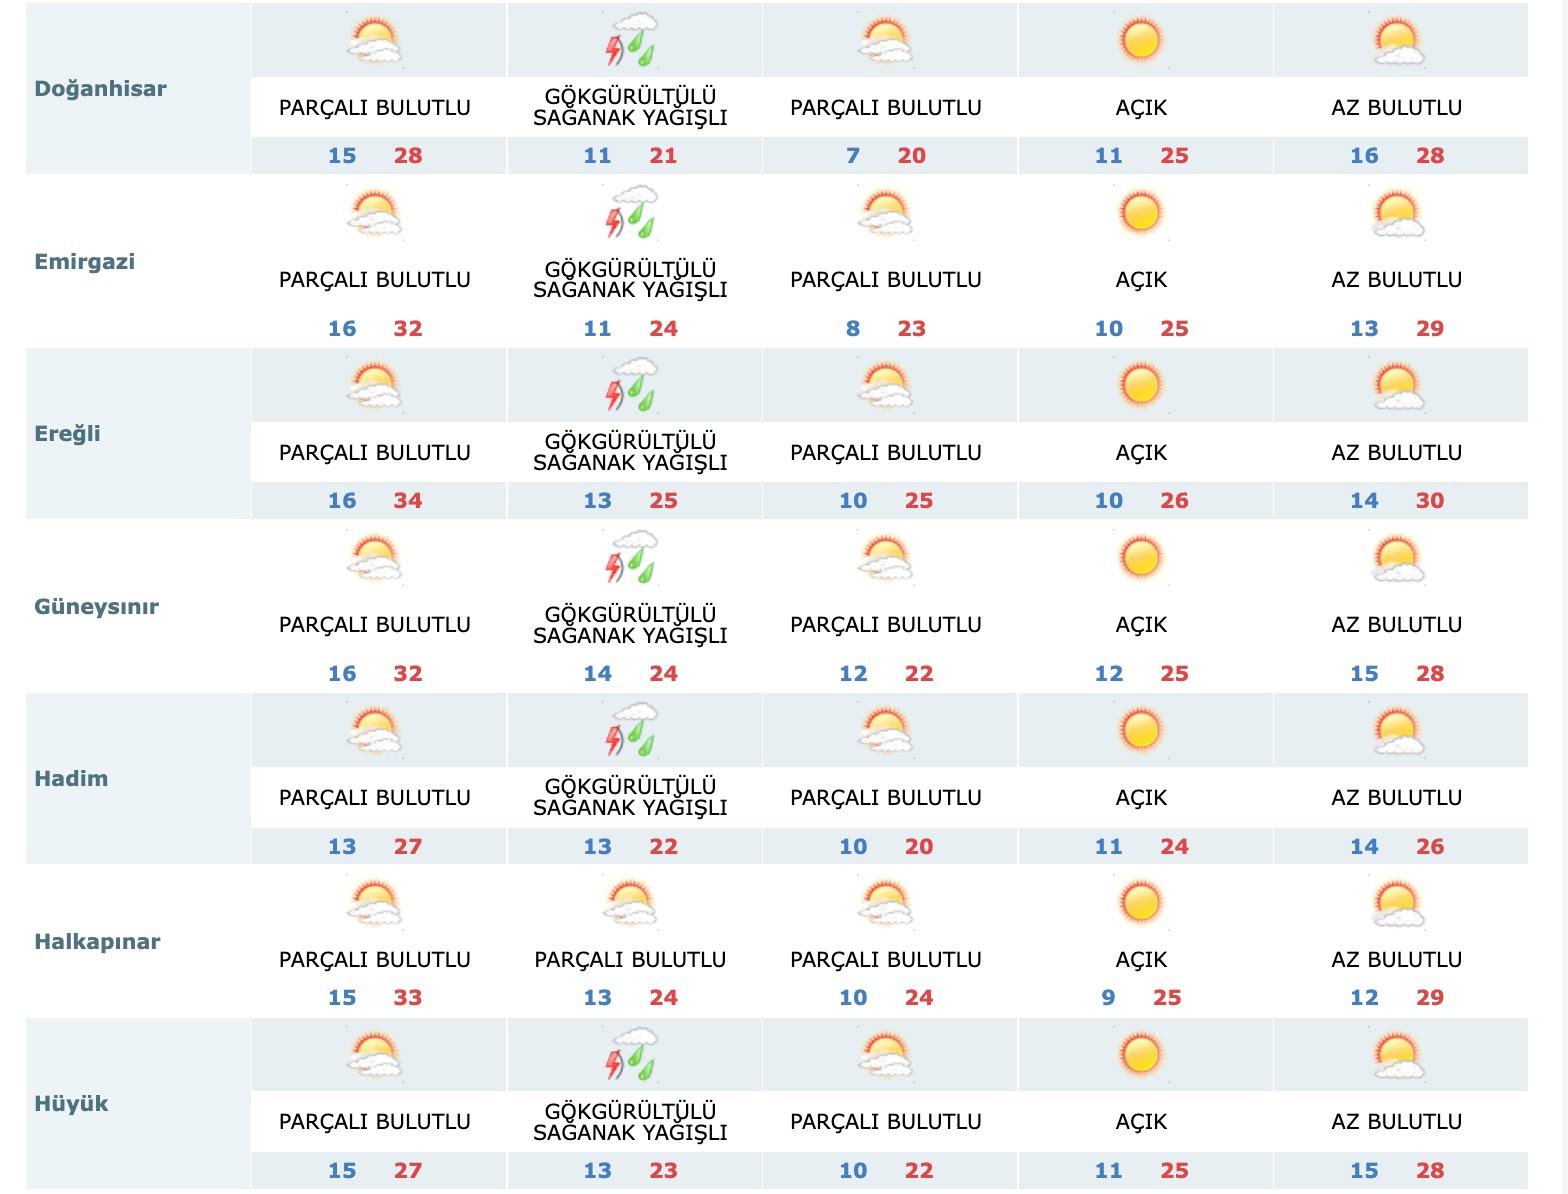This screenshot has width=1568, height=1194.
Task: Click Ereğli's AZ BULUTLU weather icon
Action: pyautogui.click(x=1397, y=386)
